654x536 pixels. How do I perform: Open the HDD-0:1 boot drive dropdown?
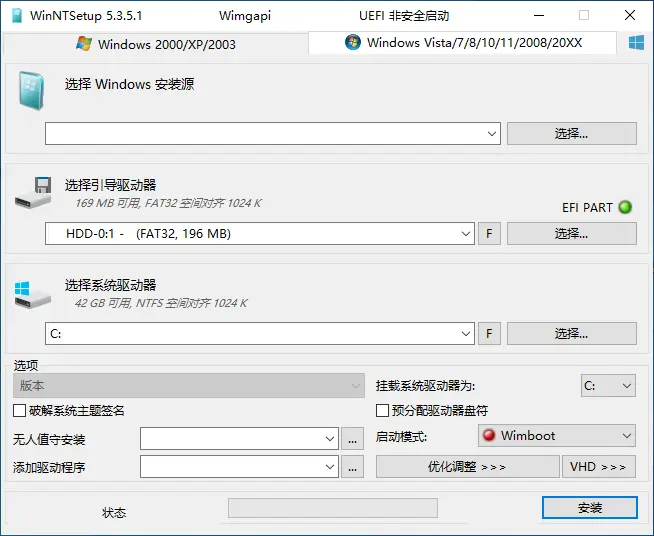(x=466, y=234)
